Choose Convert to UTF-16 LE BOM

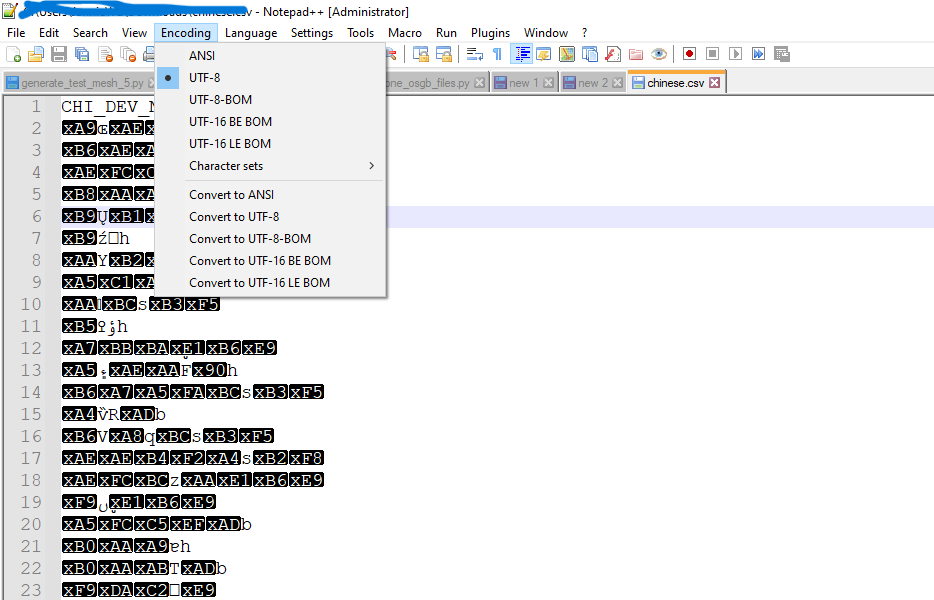click(270, 283)
